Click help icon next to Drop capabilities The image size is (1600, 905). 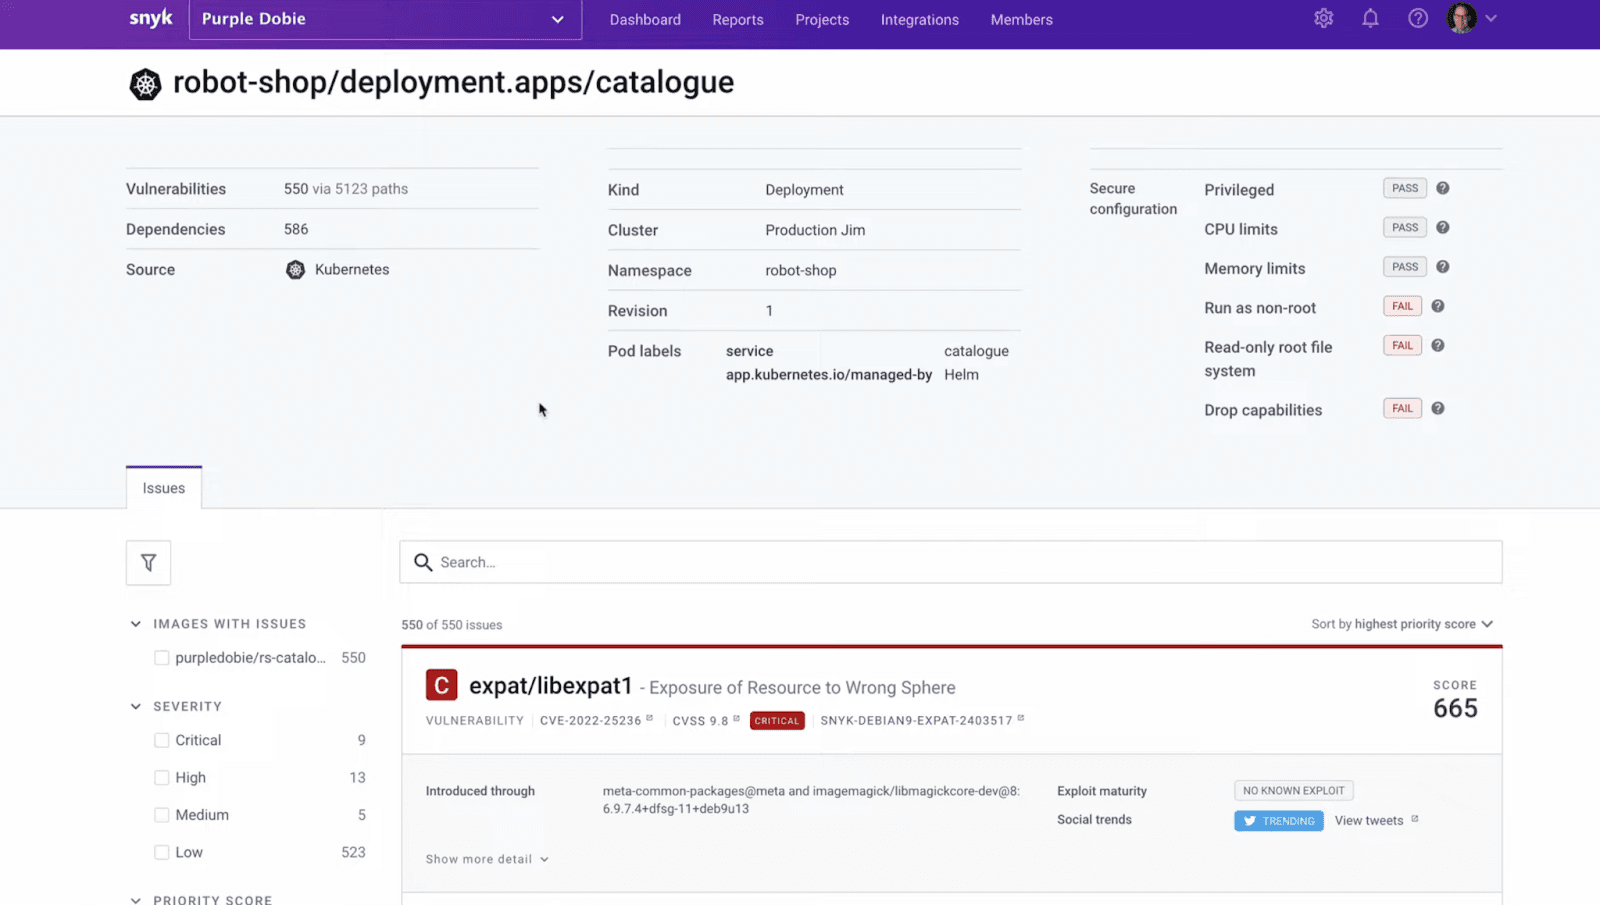[1438, 408]
